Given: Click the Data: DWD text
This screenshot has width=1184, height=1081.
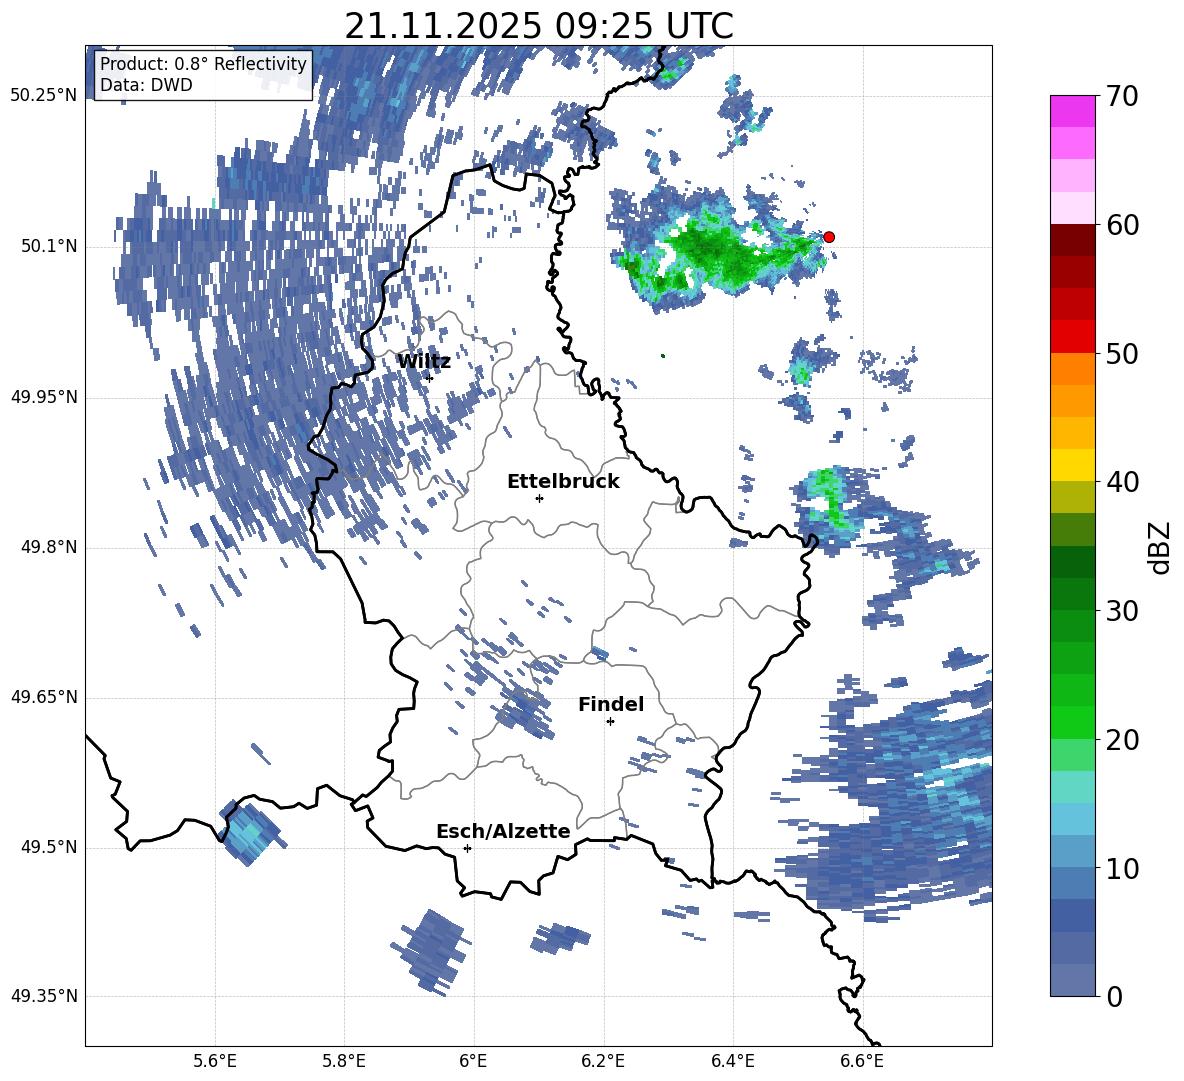Looking at the screenshot, I should [x=146, y=85].
